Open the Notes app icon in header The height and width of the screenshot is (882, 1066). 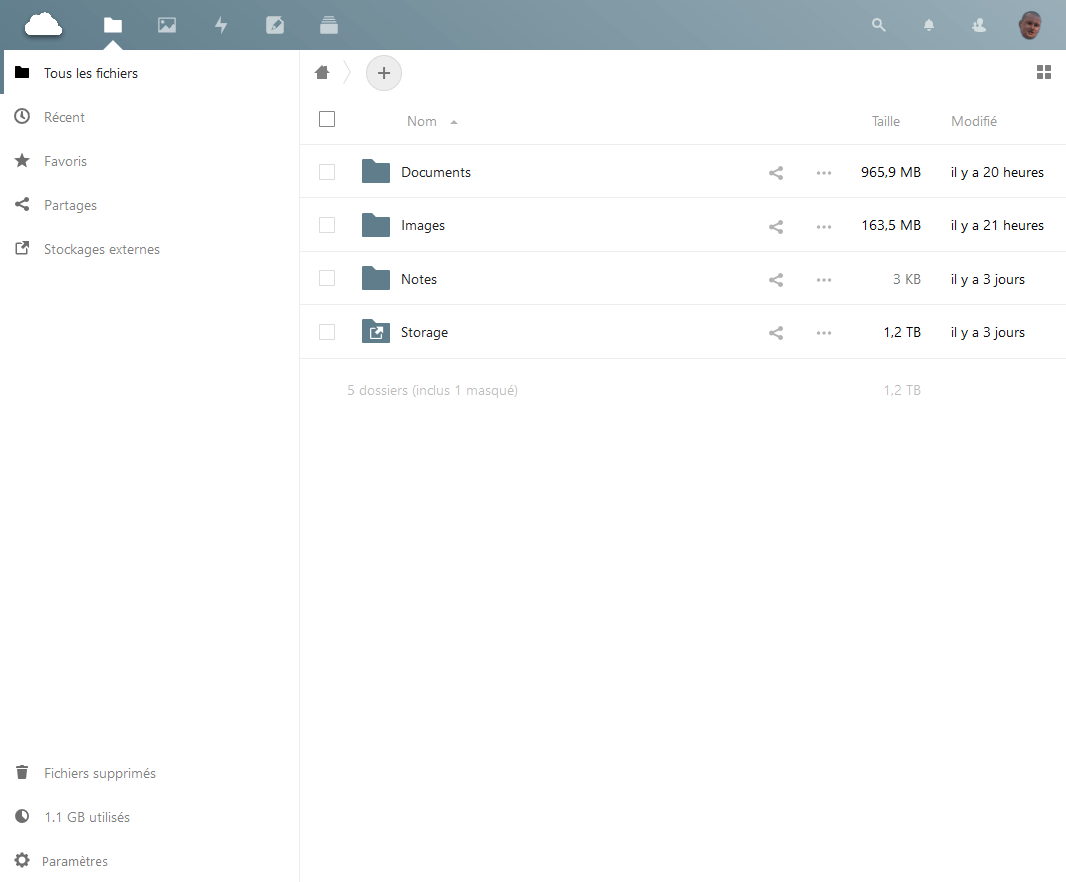coord(275,25)
